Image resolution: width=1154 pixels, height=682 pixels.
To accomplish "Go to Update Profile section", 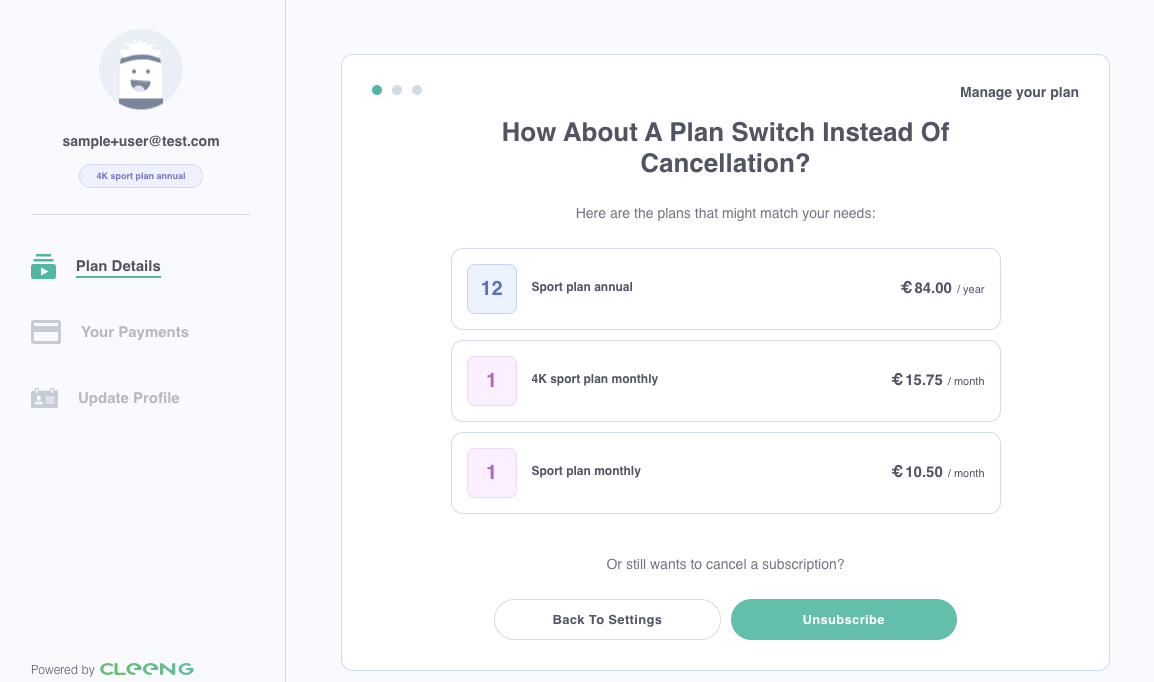I will tap(129, 398).
